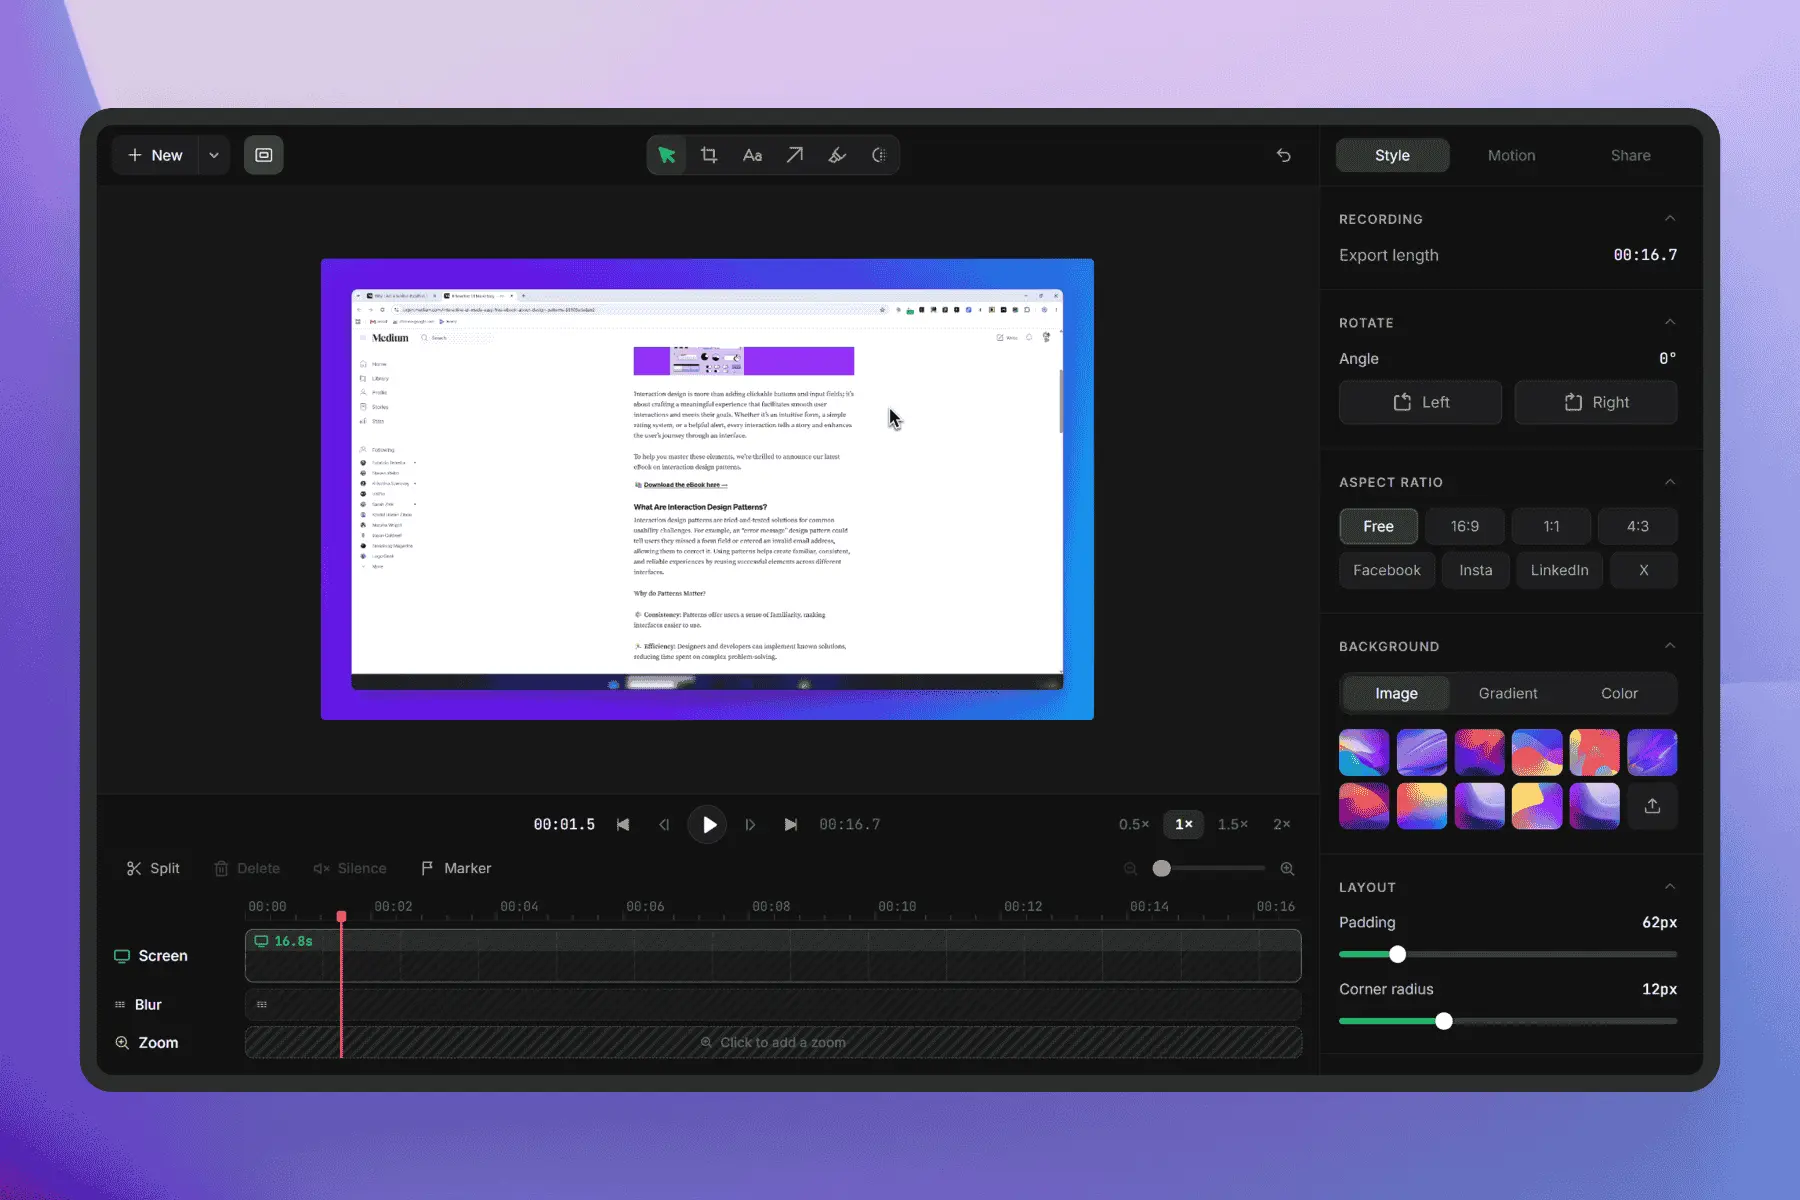The image size is (1800, 1200).
Task: Set playback speed to 1×
Action: click(x=1184, y=824)
